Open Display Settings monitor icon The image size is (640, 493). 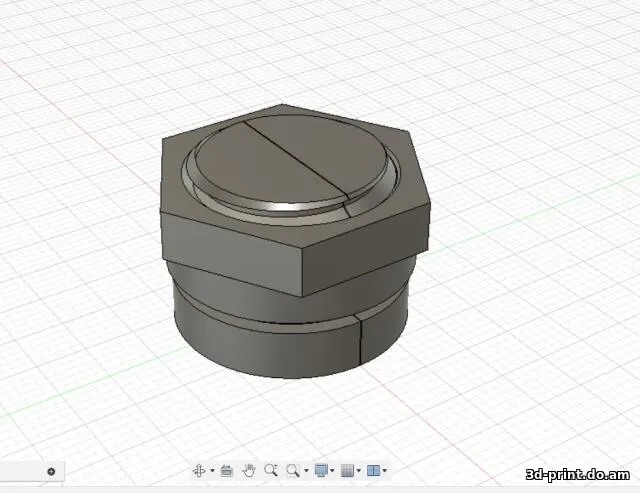point(321,470)
